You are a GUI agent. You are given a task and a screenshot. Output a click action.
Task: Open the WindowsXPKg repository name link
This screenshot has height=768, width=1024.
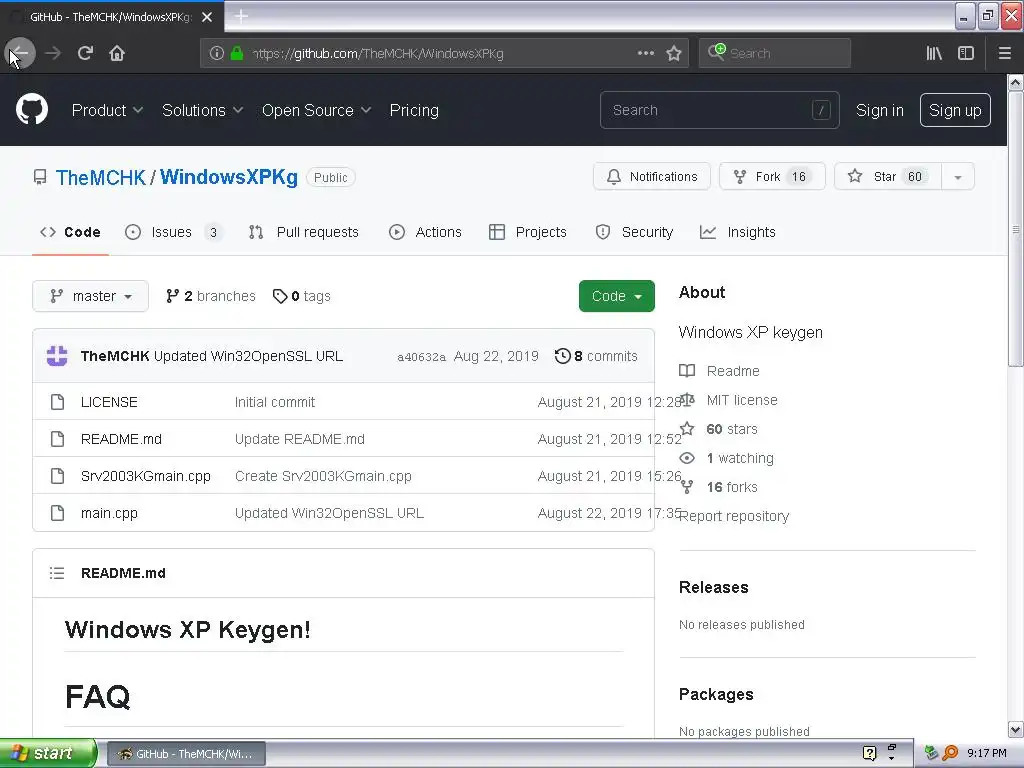pos(229,177)
